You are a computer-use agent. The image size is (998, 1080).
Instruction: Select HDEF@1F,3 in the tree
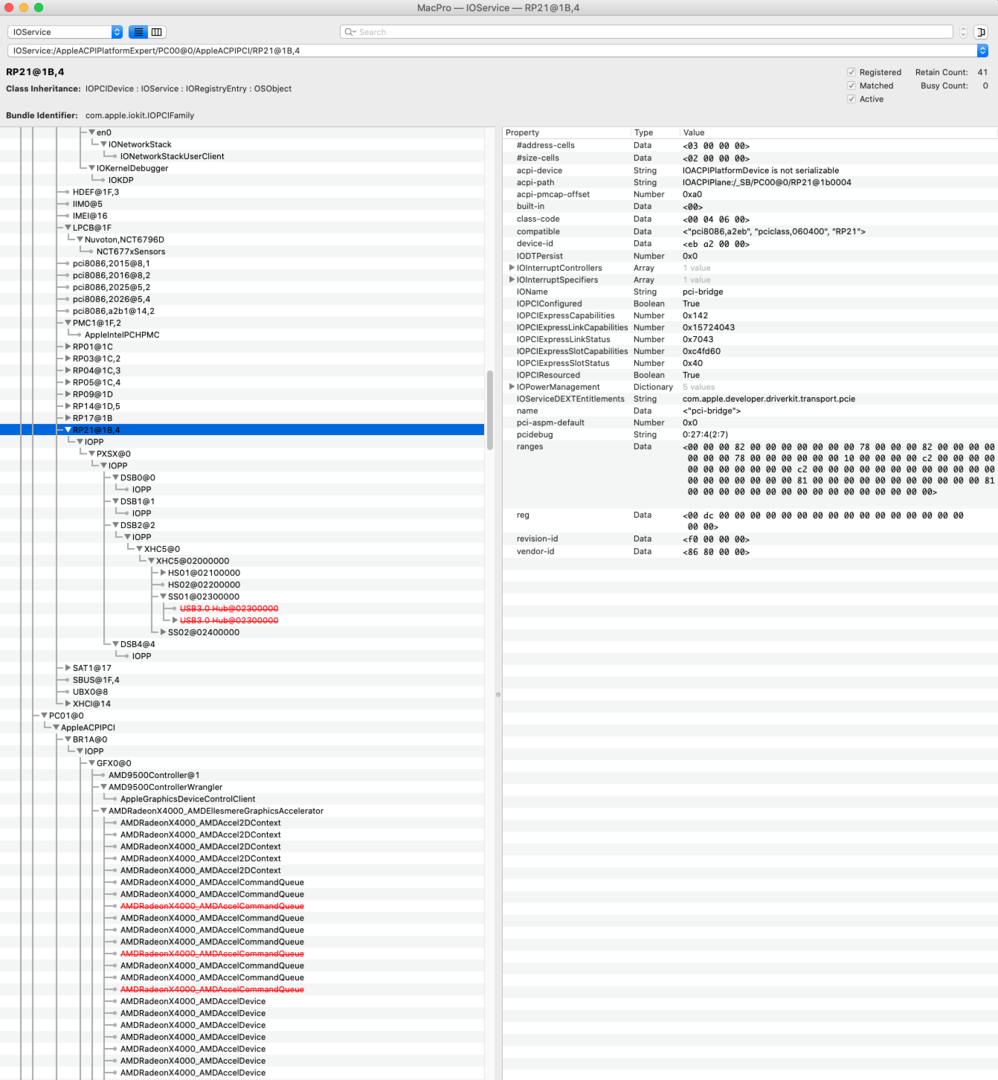coord(96,192)
